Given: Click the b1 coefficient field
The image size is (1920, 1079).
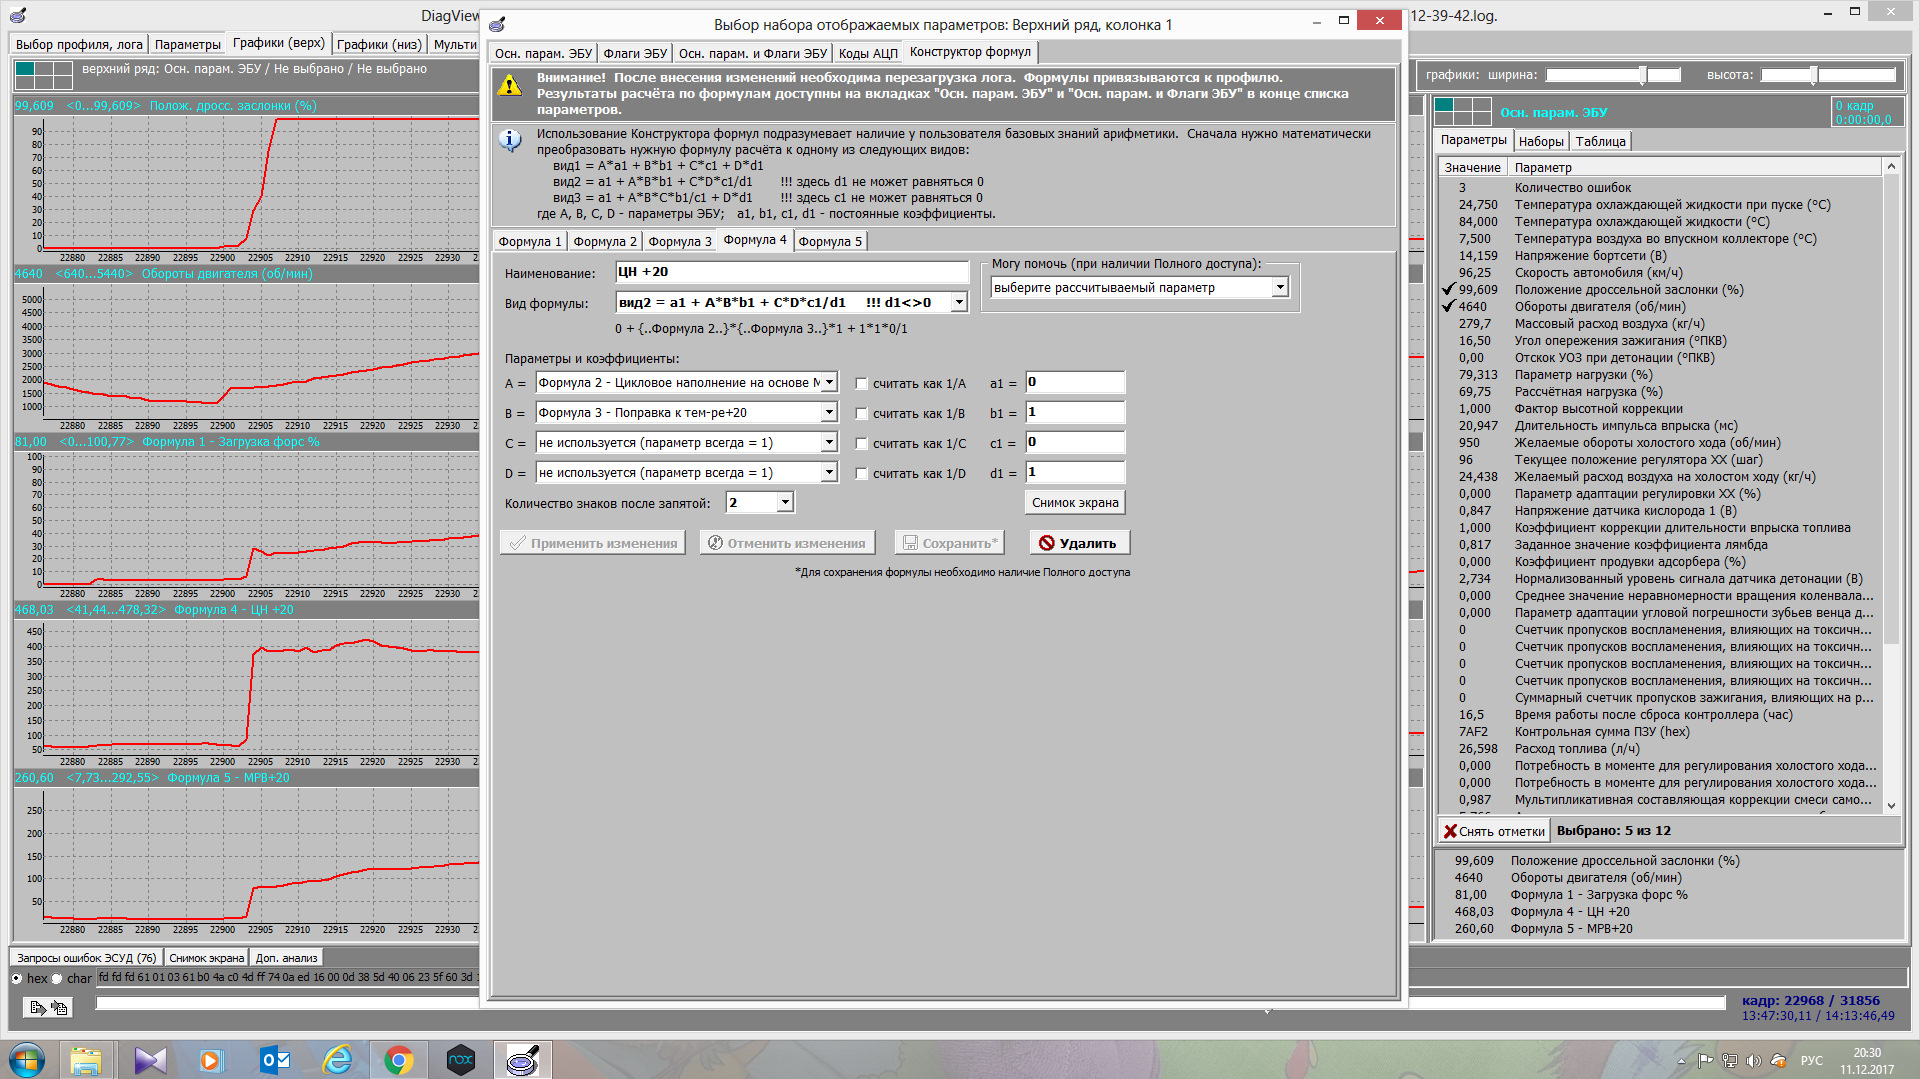Looking at the screenshot, I should click(x=1075, y=412).
